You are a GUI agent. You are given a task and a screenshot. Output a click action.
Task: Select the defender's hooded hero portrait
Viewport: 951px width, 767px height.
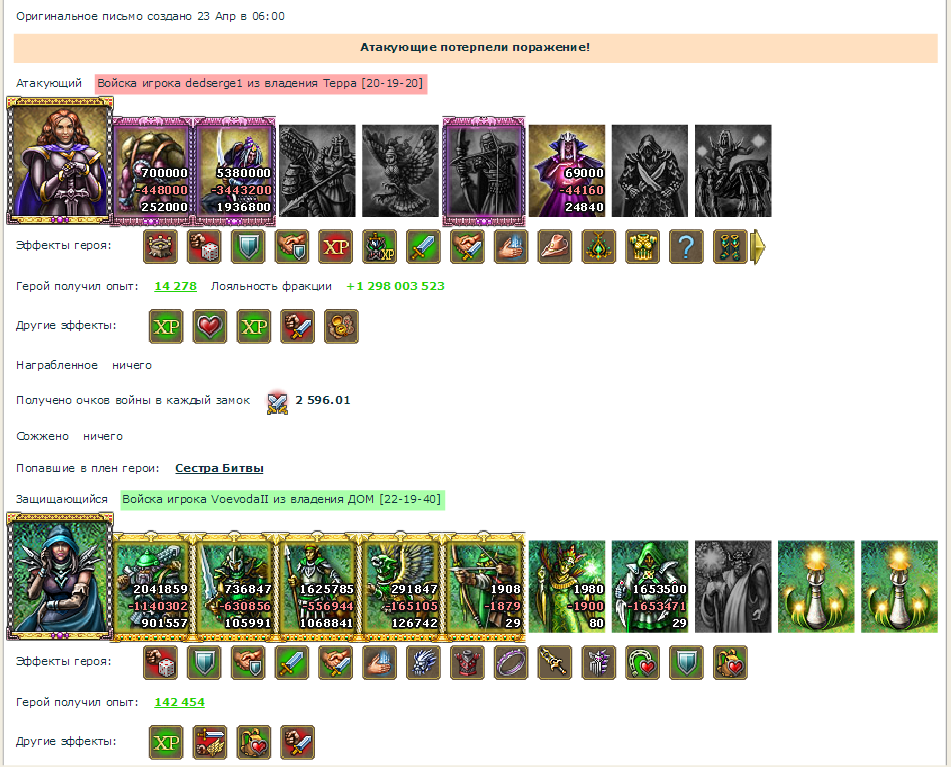pyautogui.click(x=59, y=577)
